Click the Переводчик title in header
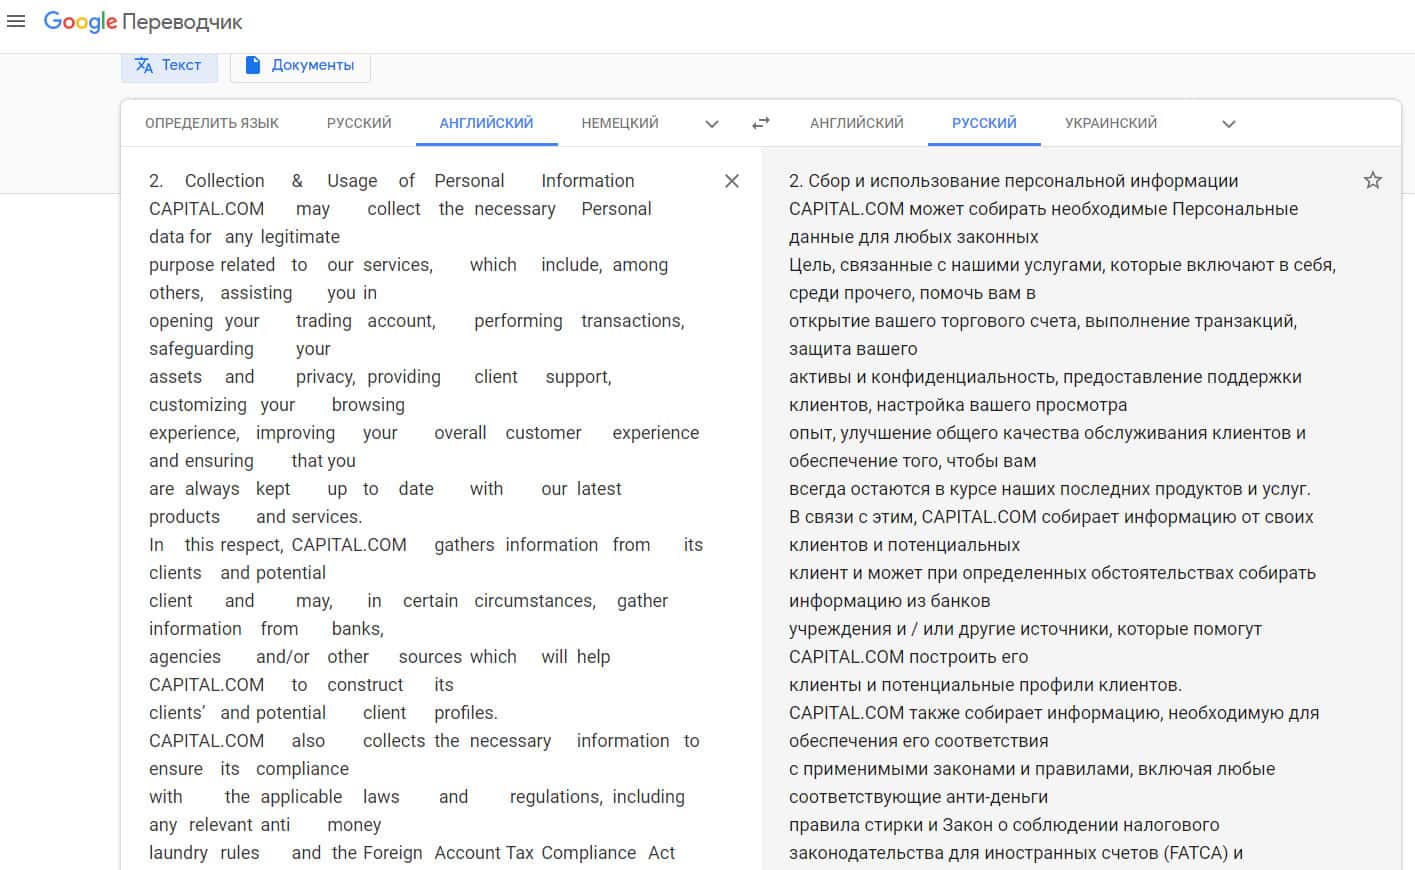 tap(182, 22)
